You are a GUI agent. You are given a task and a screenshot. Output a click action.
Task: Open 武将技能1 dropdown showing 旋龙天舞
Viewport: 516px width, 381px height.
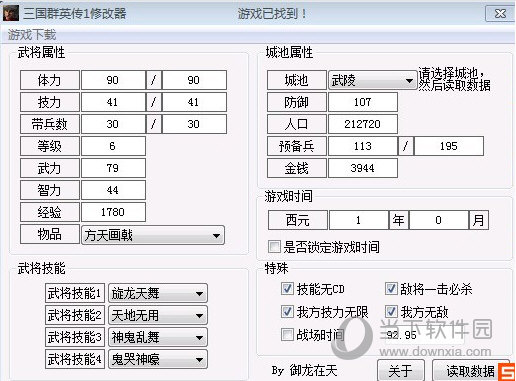pyautogui.click(x=158, y=293)
